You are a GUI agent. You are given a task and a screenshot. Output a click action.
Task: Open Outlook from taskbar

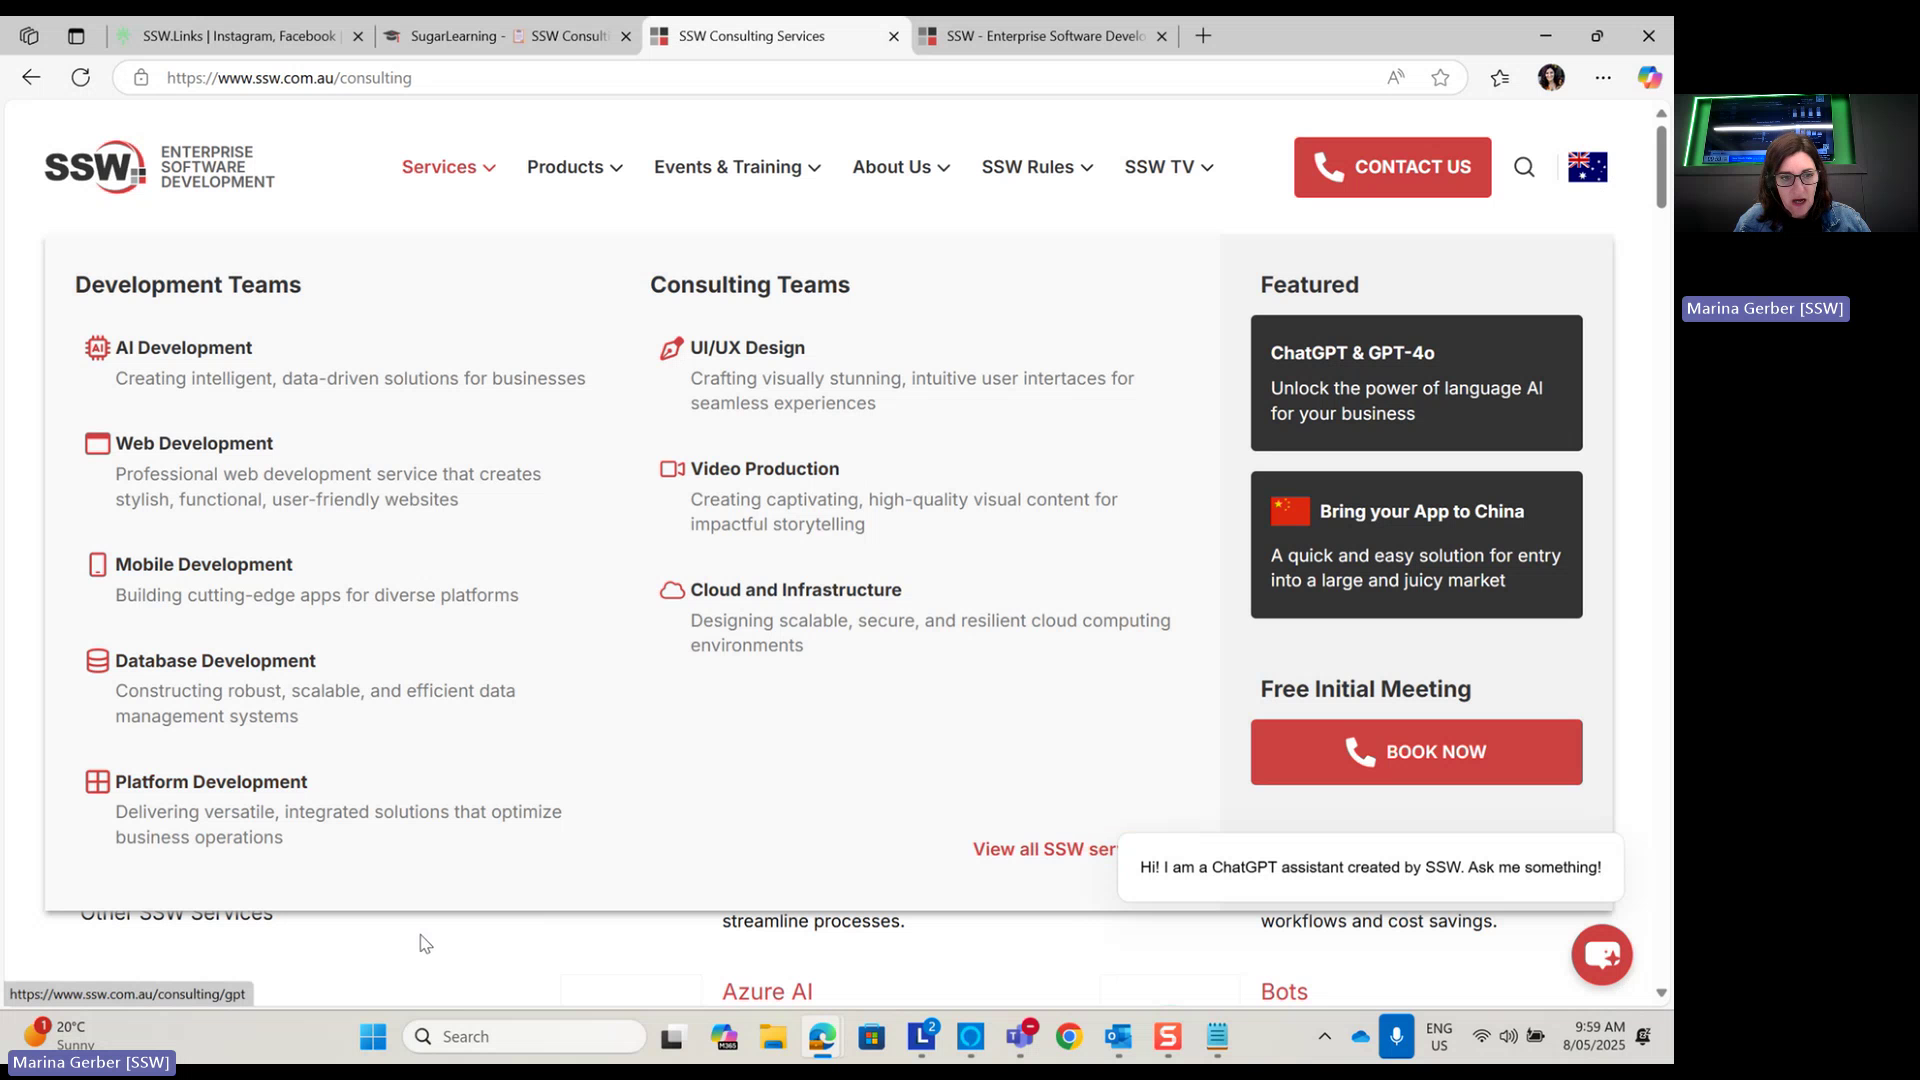1118,1037
